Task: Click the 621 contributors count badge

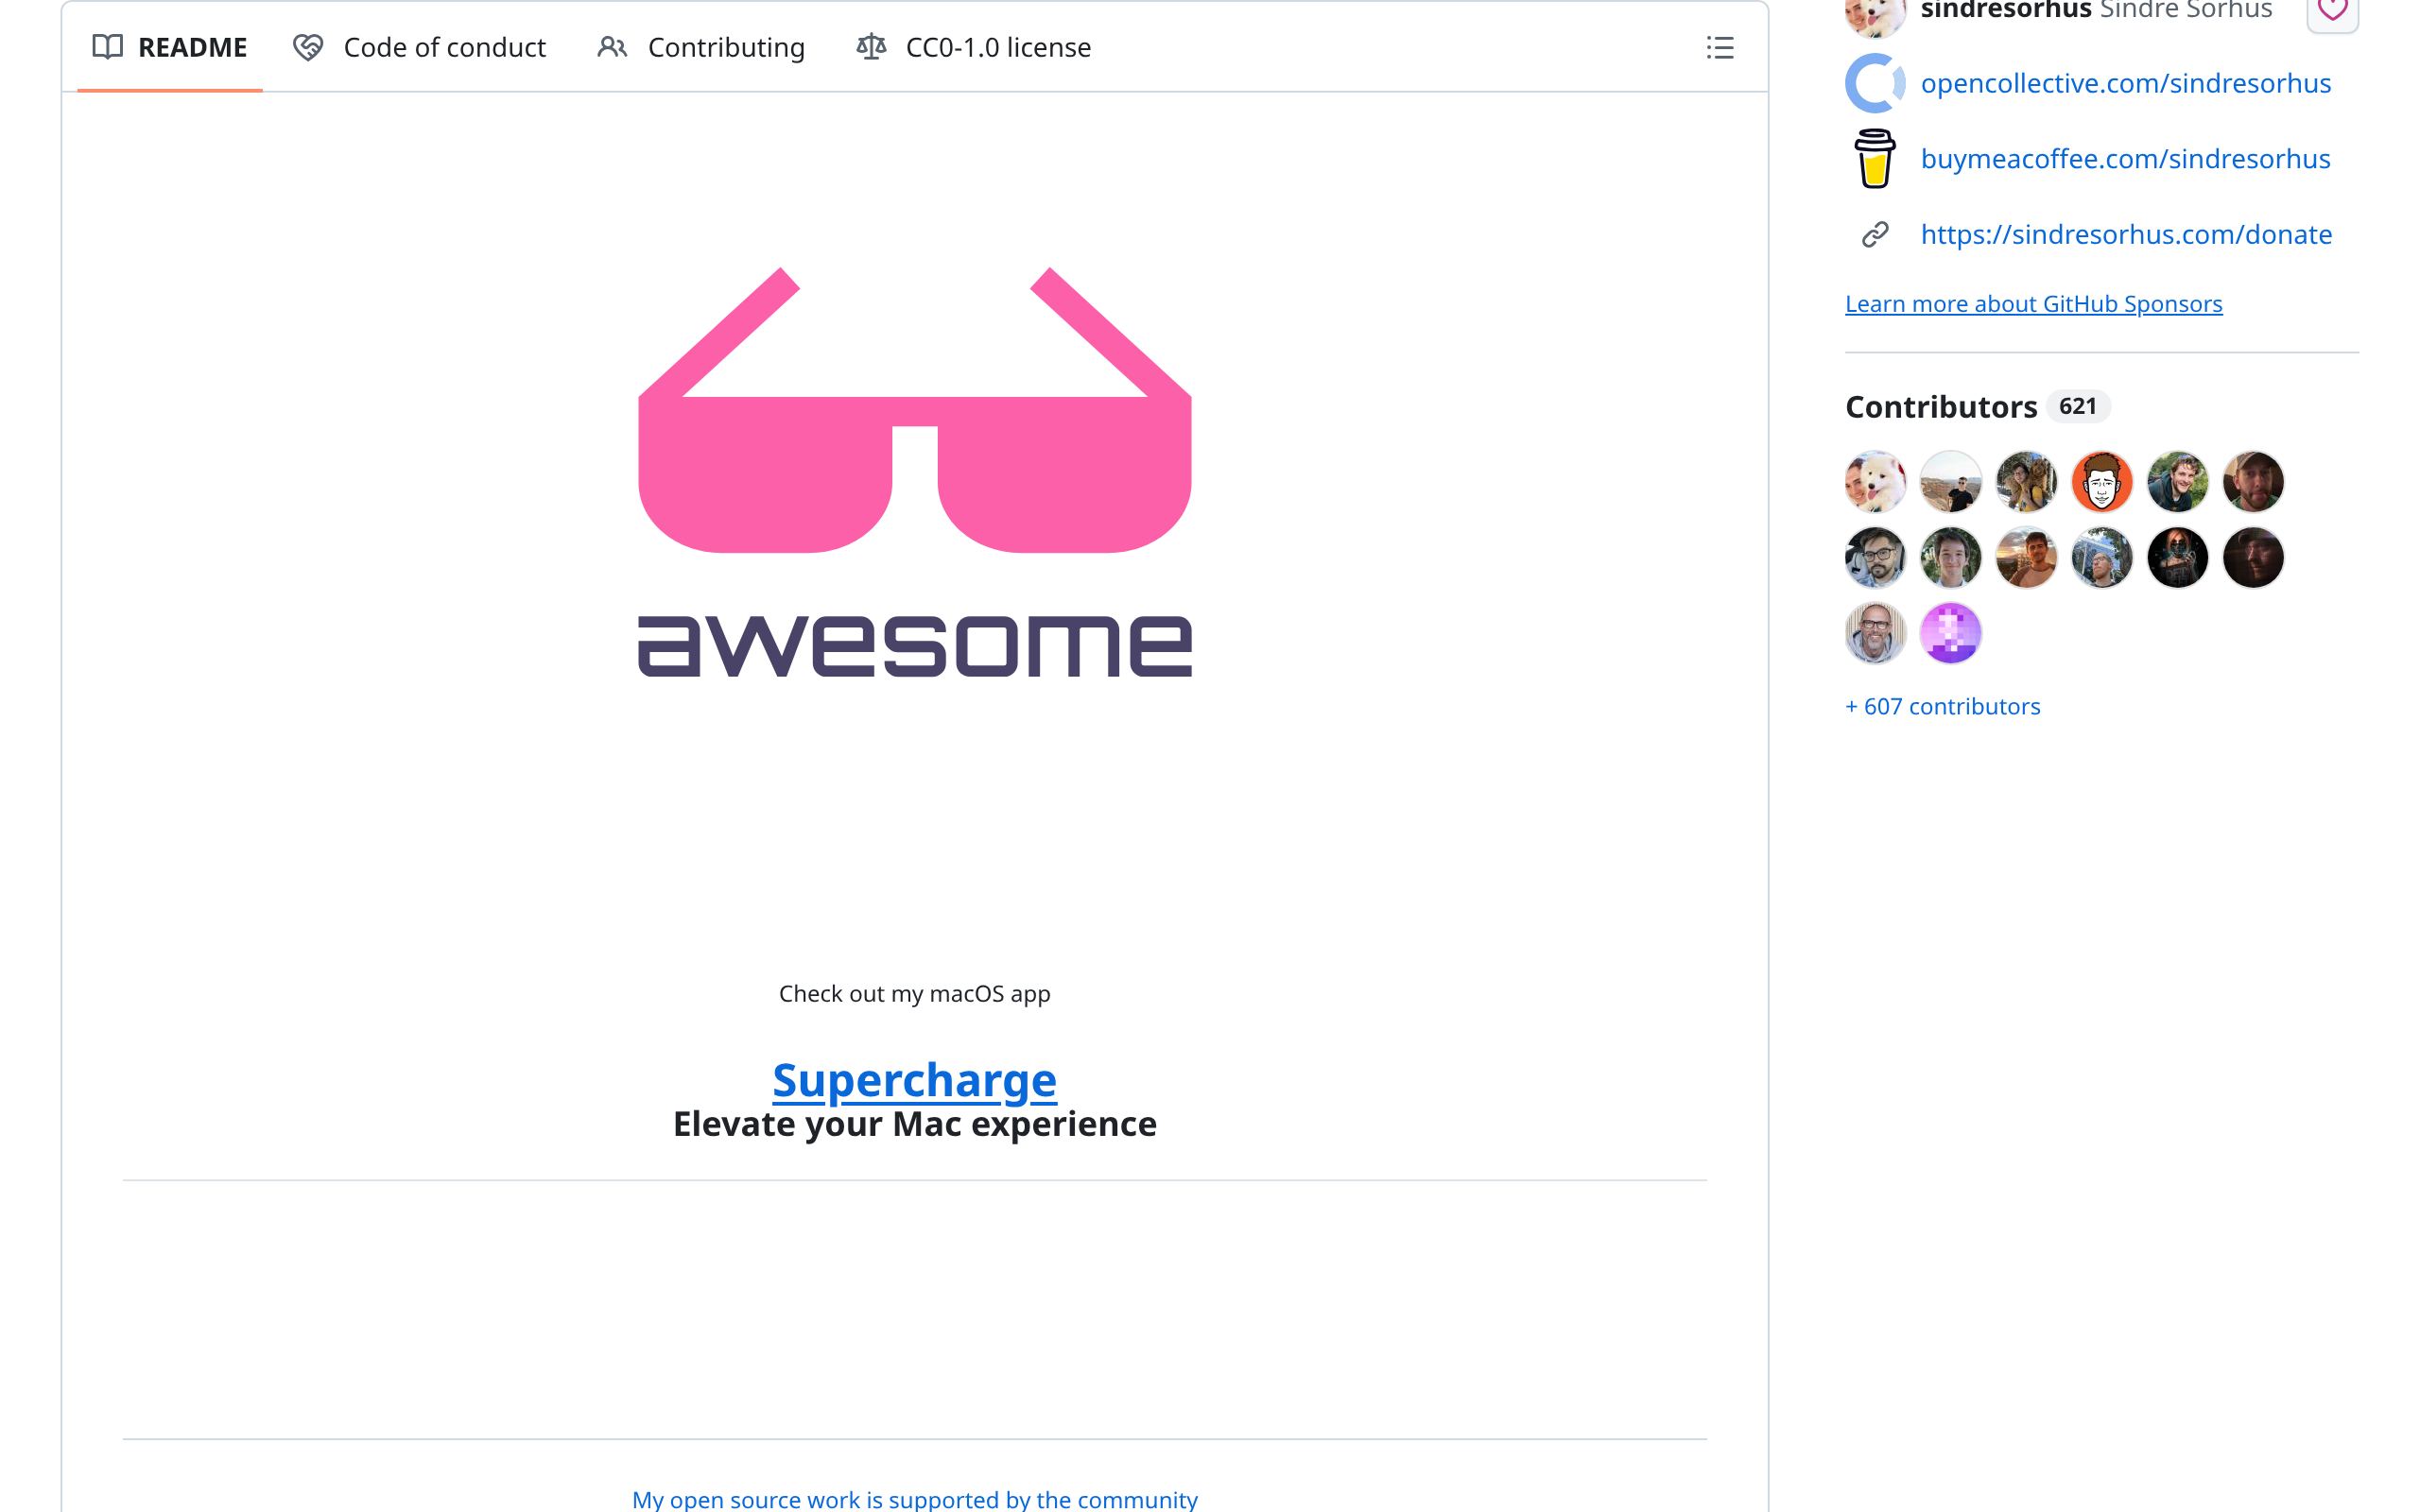Action: pos(2077,406)
